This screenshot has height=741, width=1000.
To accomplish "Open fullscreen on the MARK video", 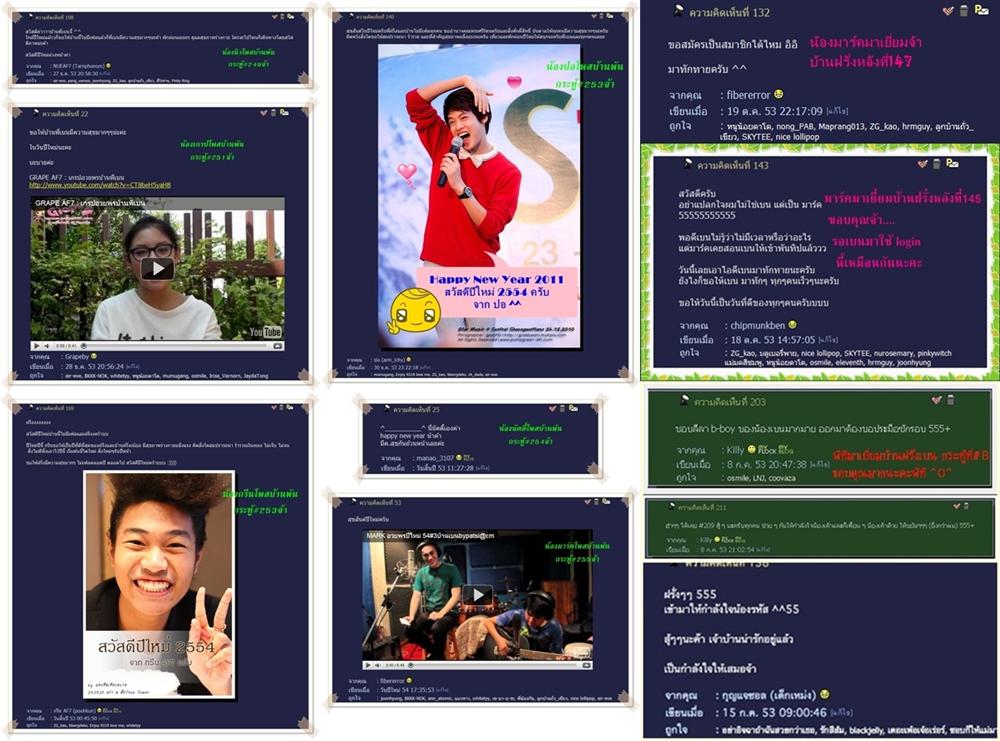I will (x=587, y=665).
